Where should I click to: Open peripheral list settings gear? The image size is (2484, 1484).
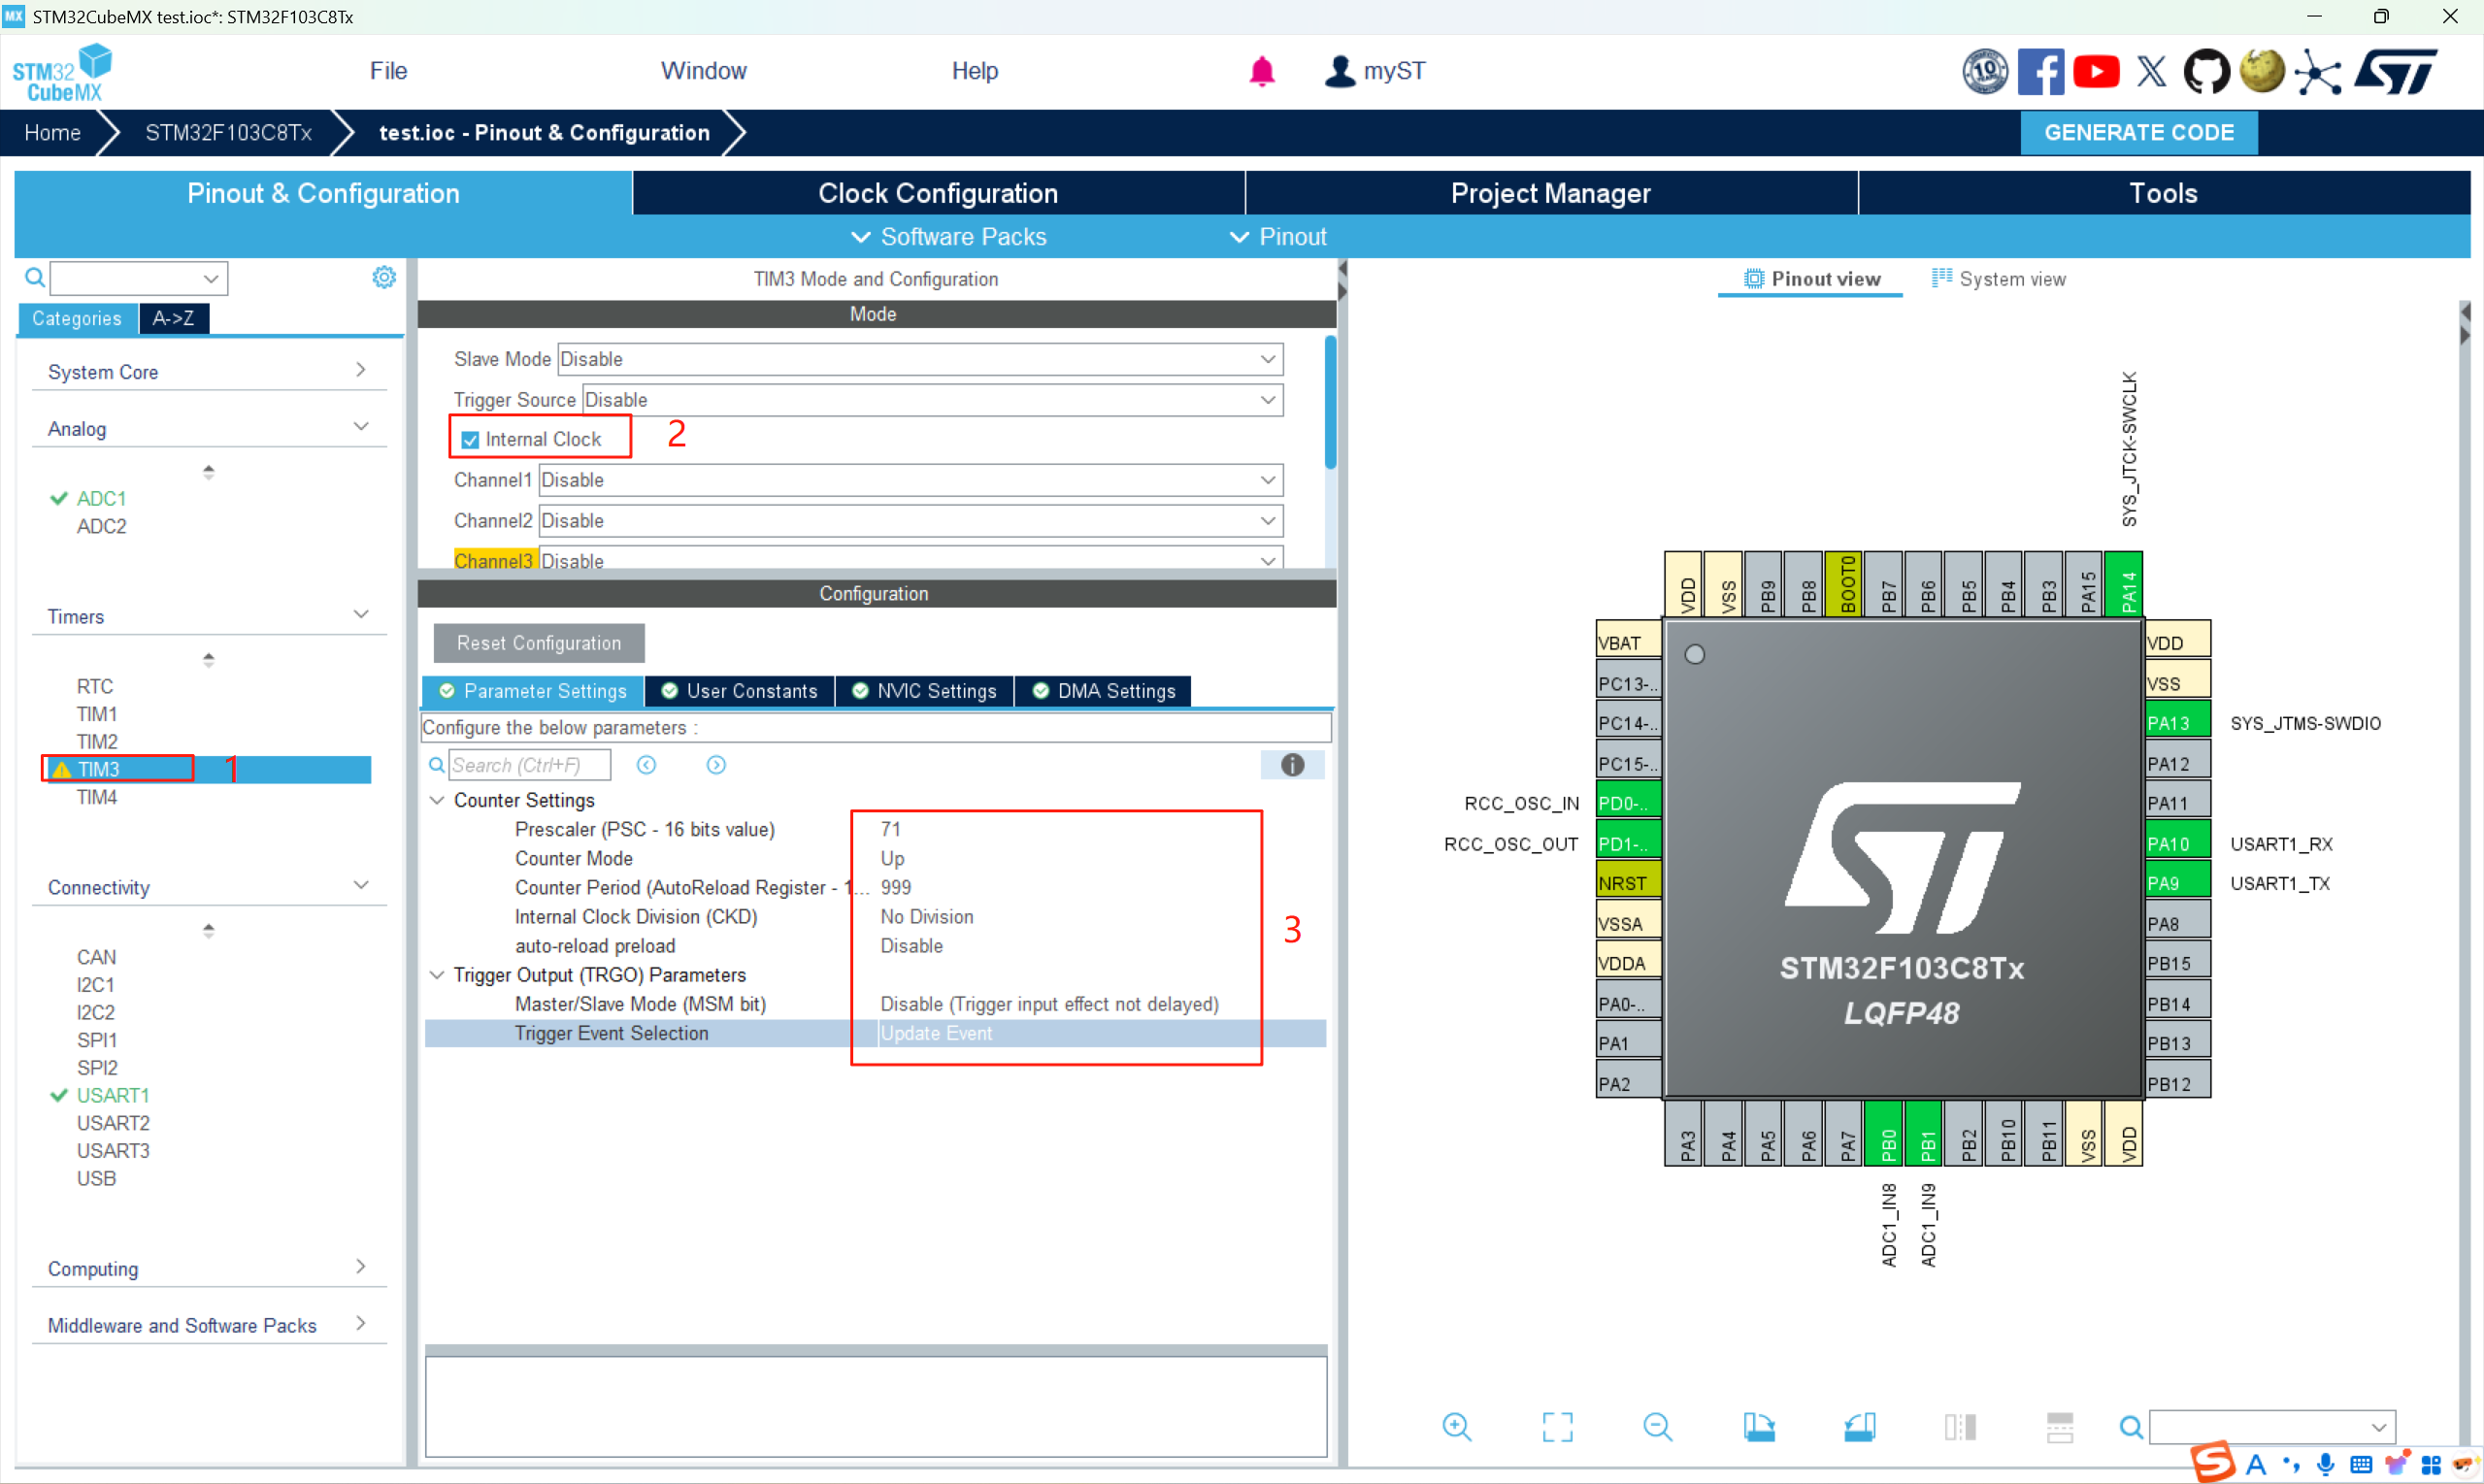tap(384, 277)
